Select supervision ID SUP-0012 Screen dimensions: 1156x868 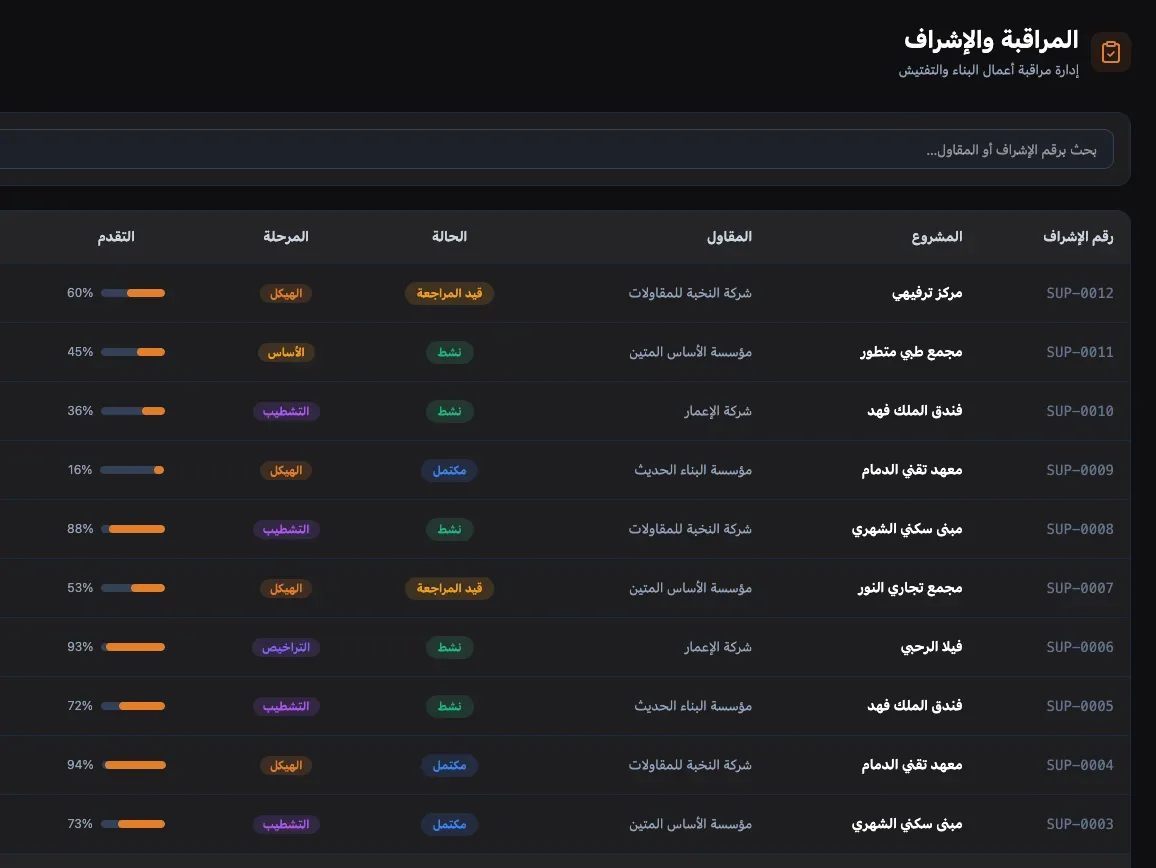tap(1079, 294)
